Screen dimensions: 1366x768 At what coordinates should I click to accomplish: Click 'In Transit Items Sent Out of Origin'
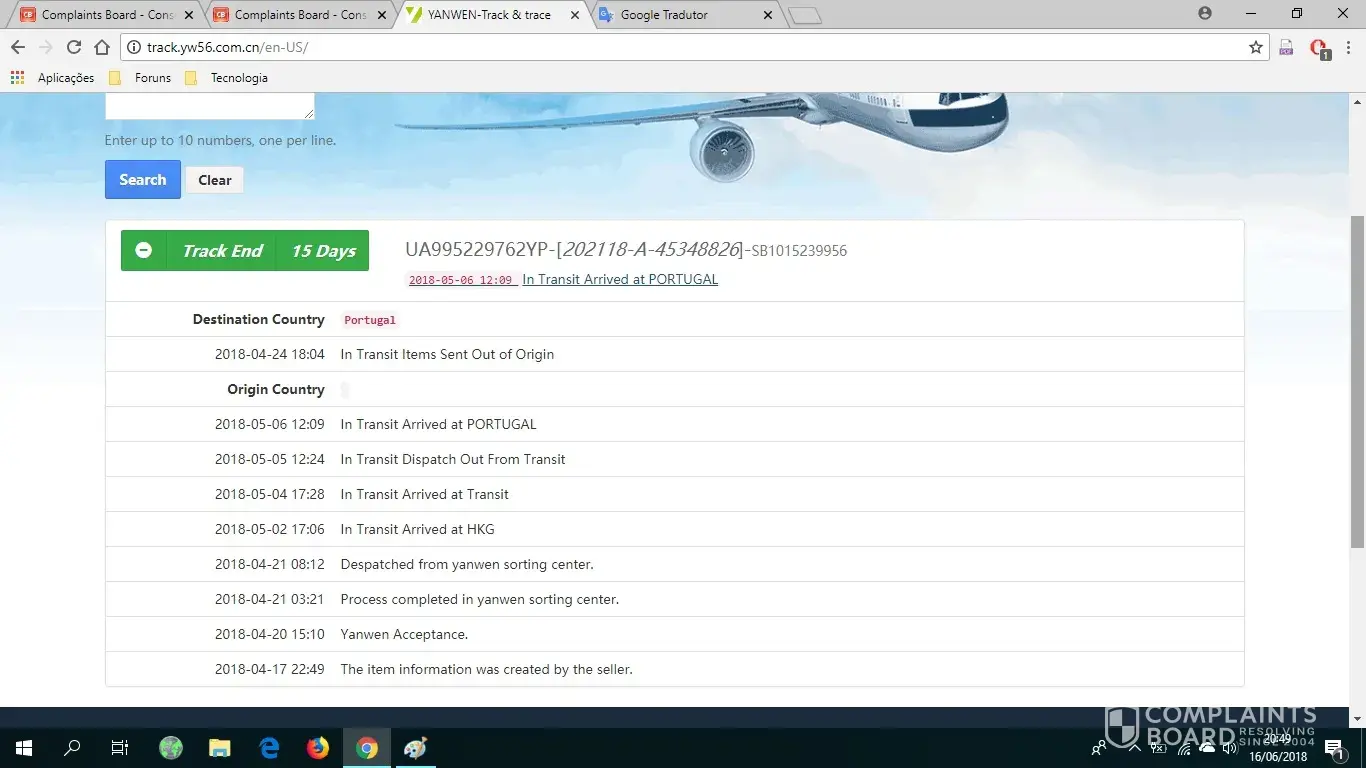(x=447, y=354)
